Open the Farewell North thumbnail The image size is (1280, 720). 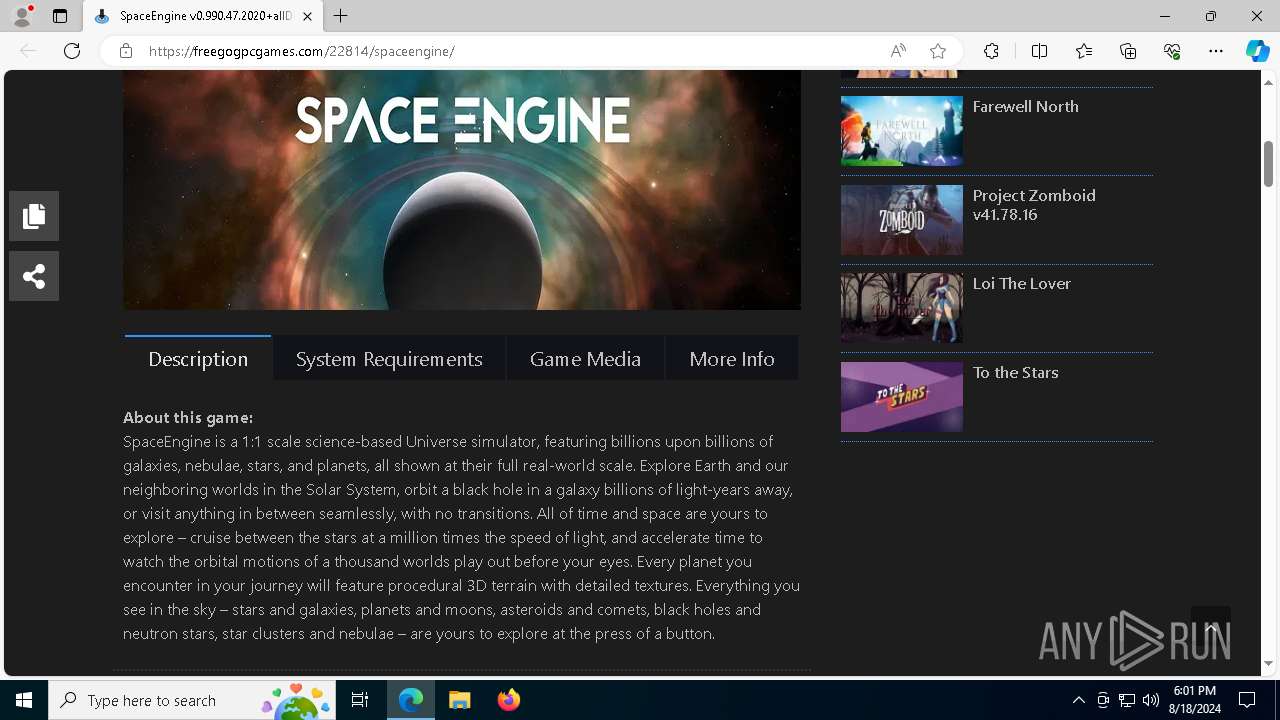[x=902, y=131]
